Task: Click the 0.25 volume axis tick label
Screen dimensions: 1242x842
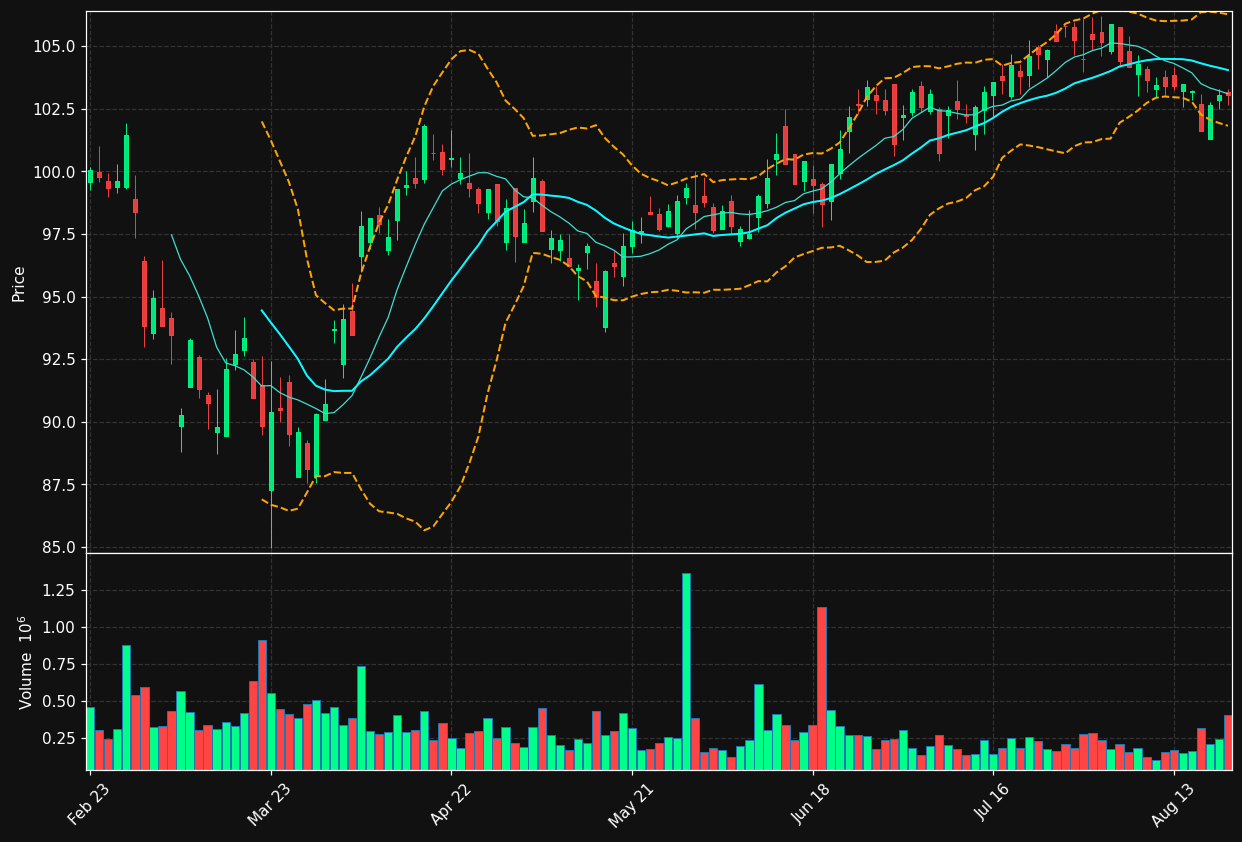Action: click(x=60, y=738)
